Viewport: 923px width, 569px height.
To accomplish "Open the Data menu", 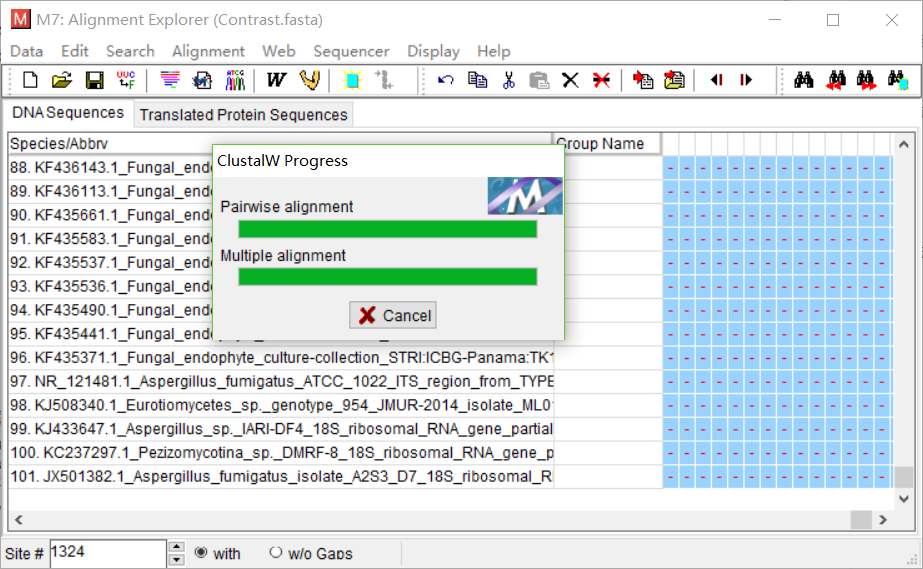I will click(26, 51).
